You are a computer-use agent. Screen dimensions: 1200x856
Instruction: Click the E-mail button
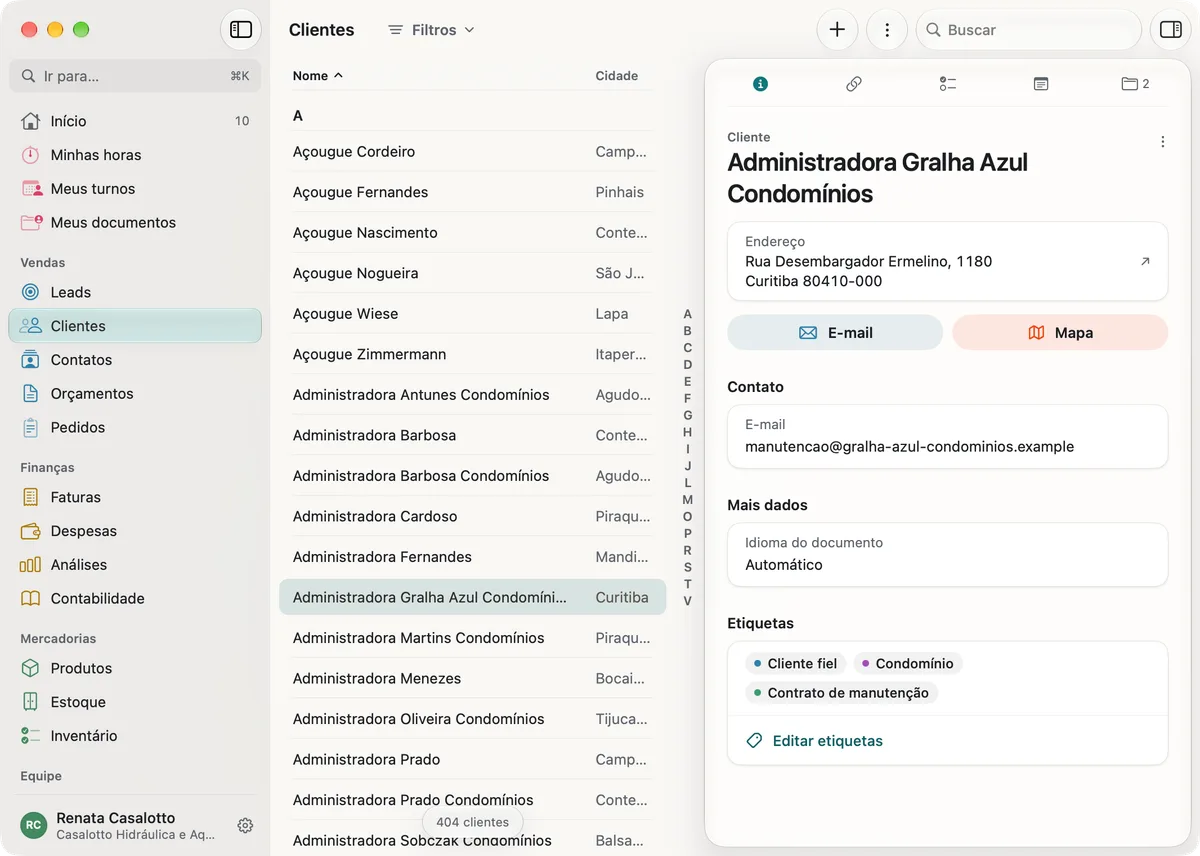(x=835, y=333)
